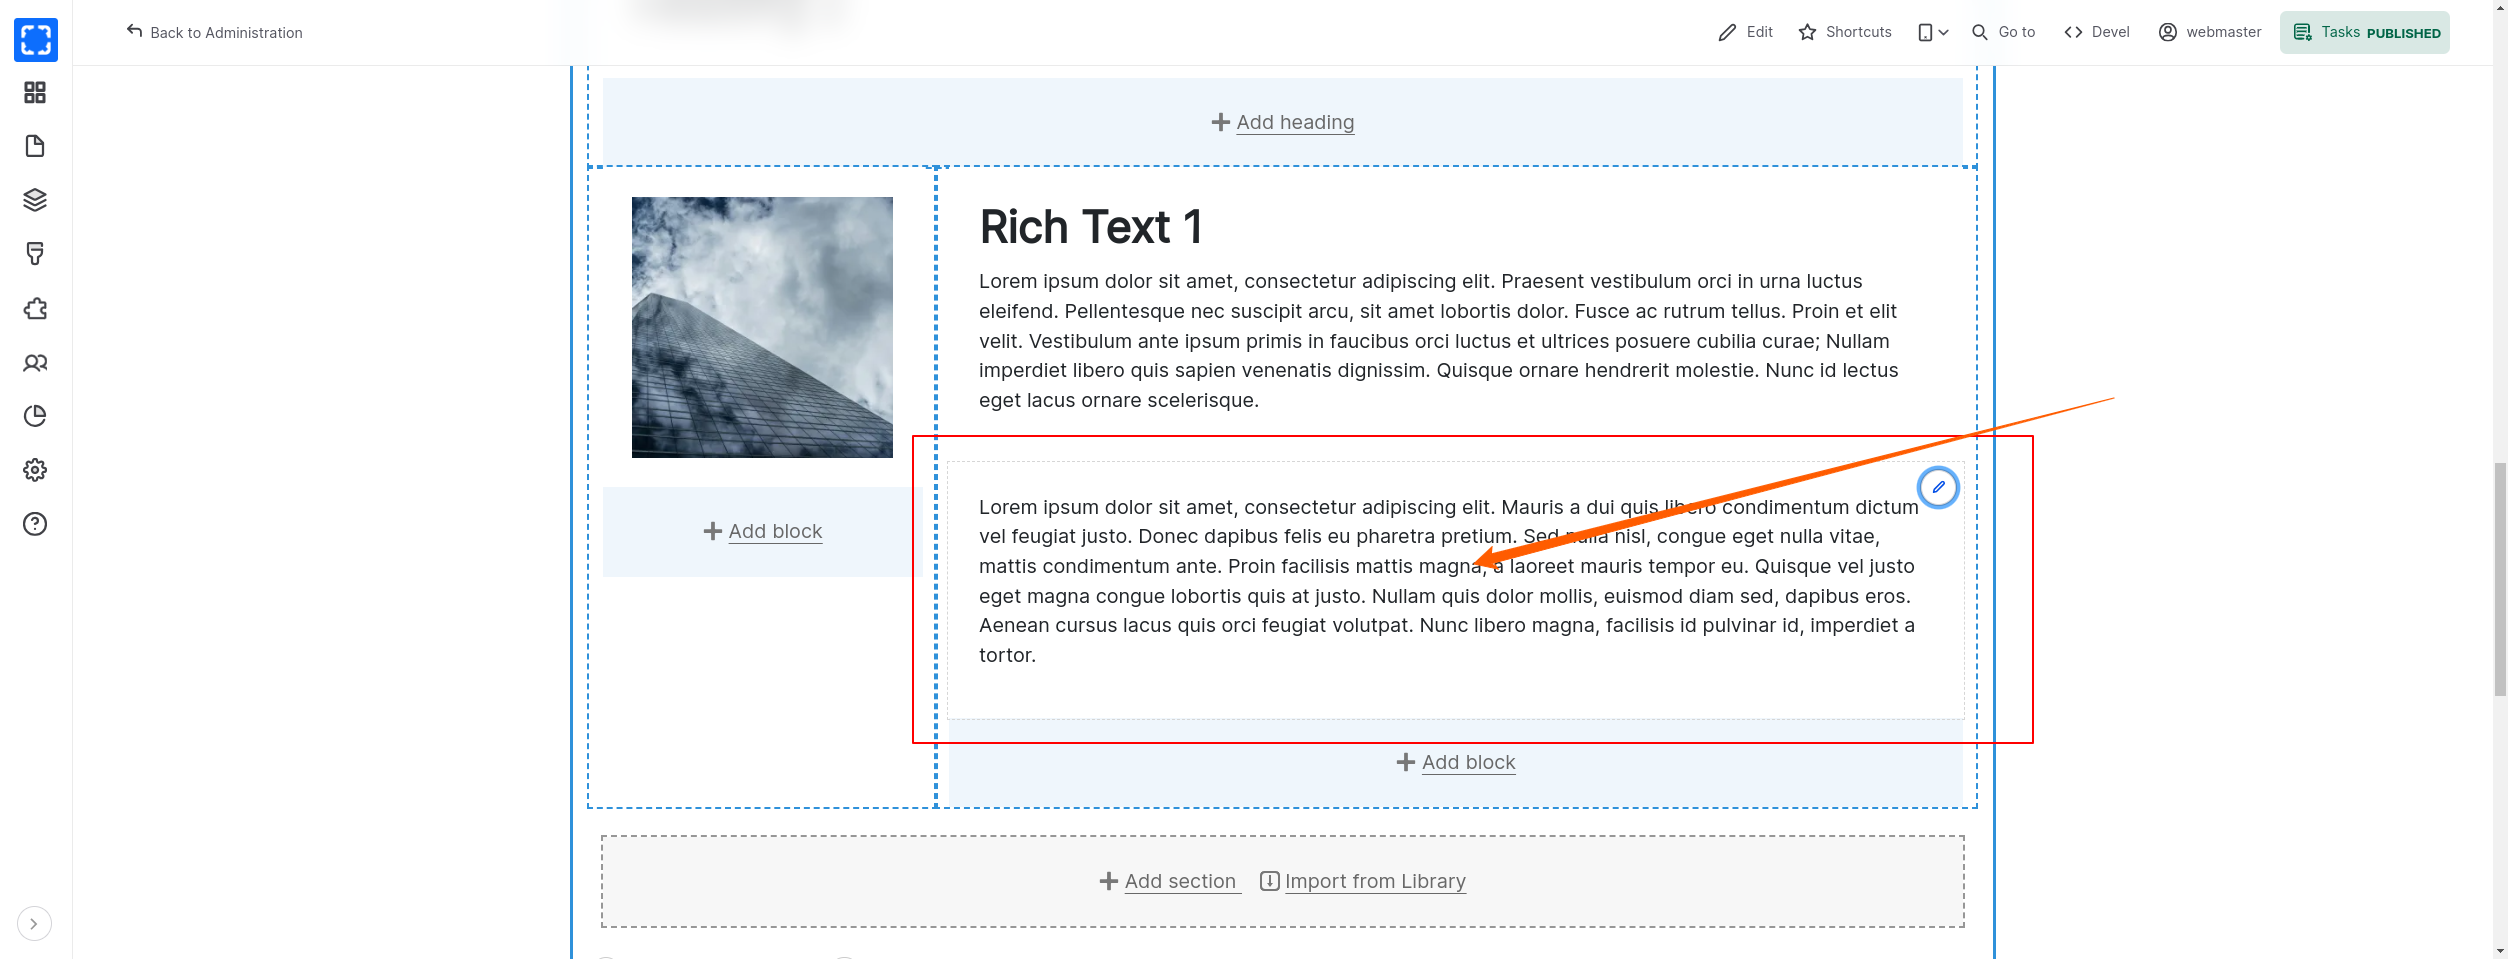Screen dimensions: 2508x959
Task: Open the people icon in sidebar
Action: point(35,362)
